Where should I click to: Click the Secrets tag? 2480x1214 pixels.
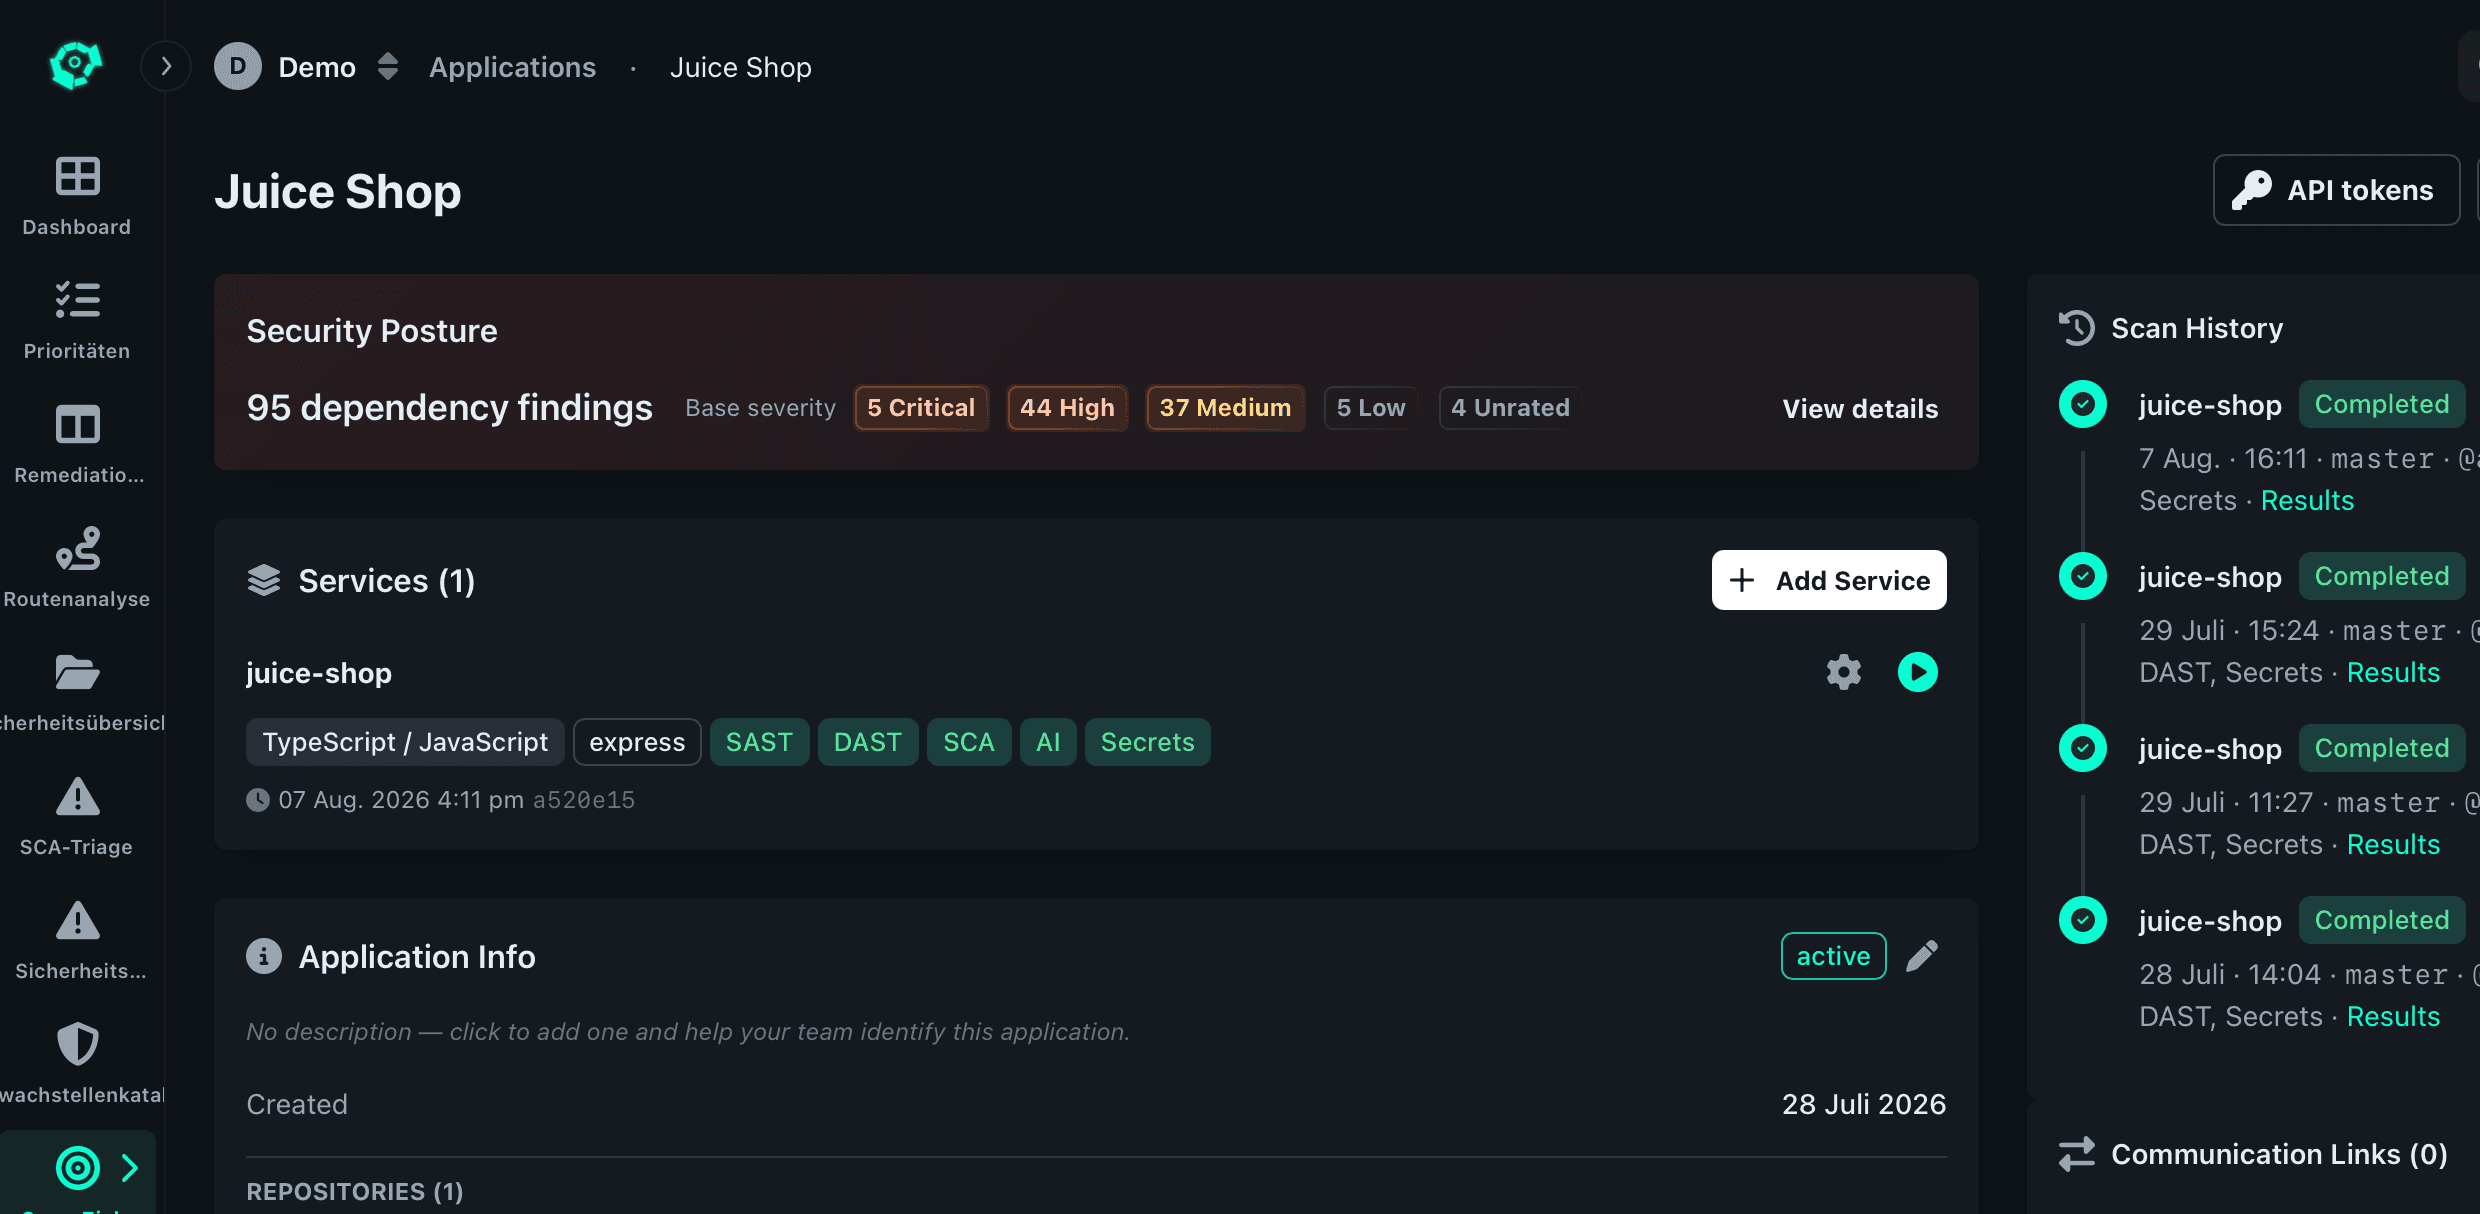coord(1148,742)
